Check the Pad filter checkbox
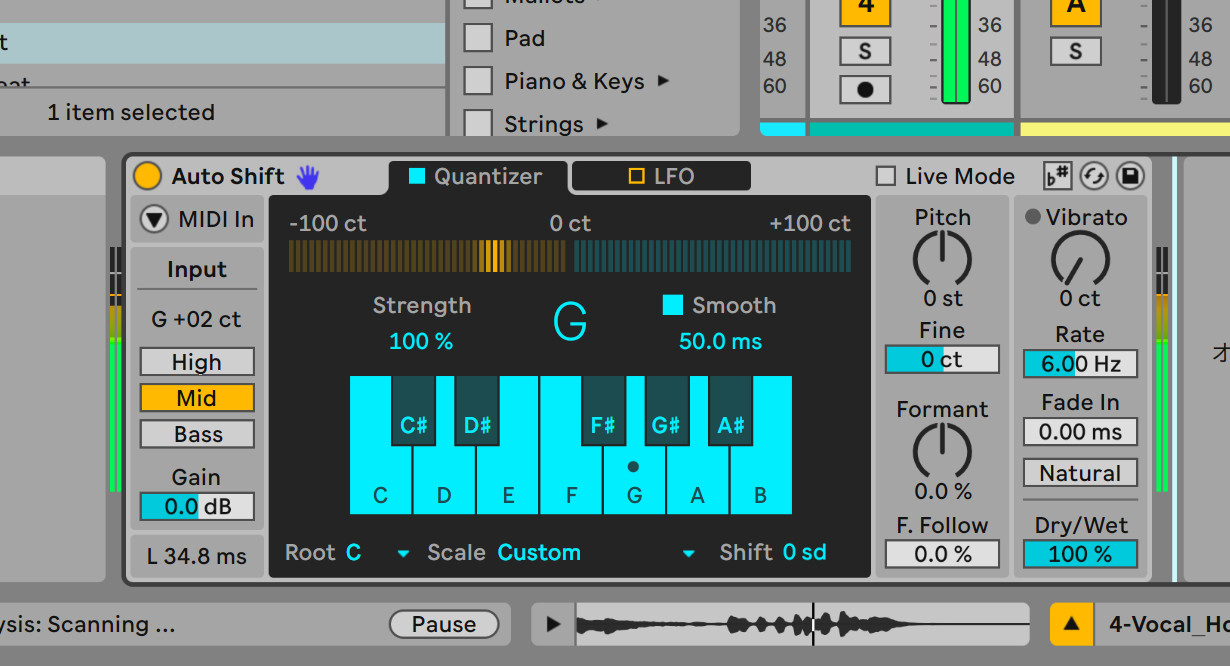Image resolution: width=1230 pixels, height=666 pixels. pos(478,38)
